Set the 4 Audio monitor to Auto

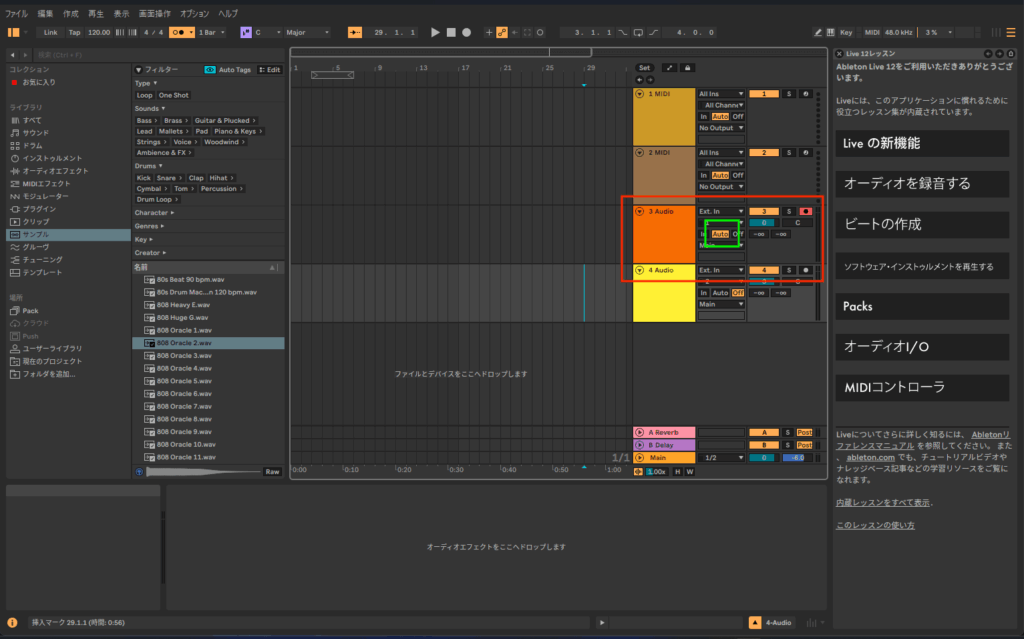point(720,292)
